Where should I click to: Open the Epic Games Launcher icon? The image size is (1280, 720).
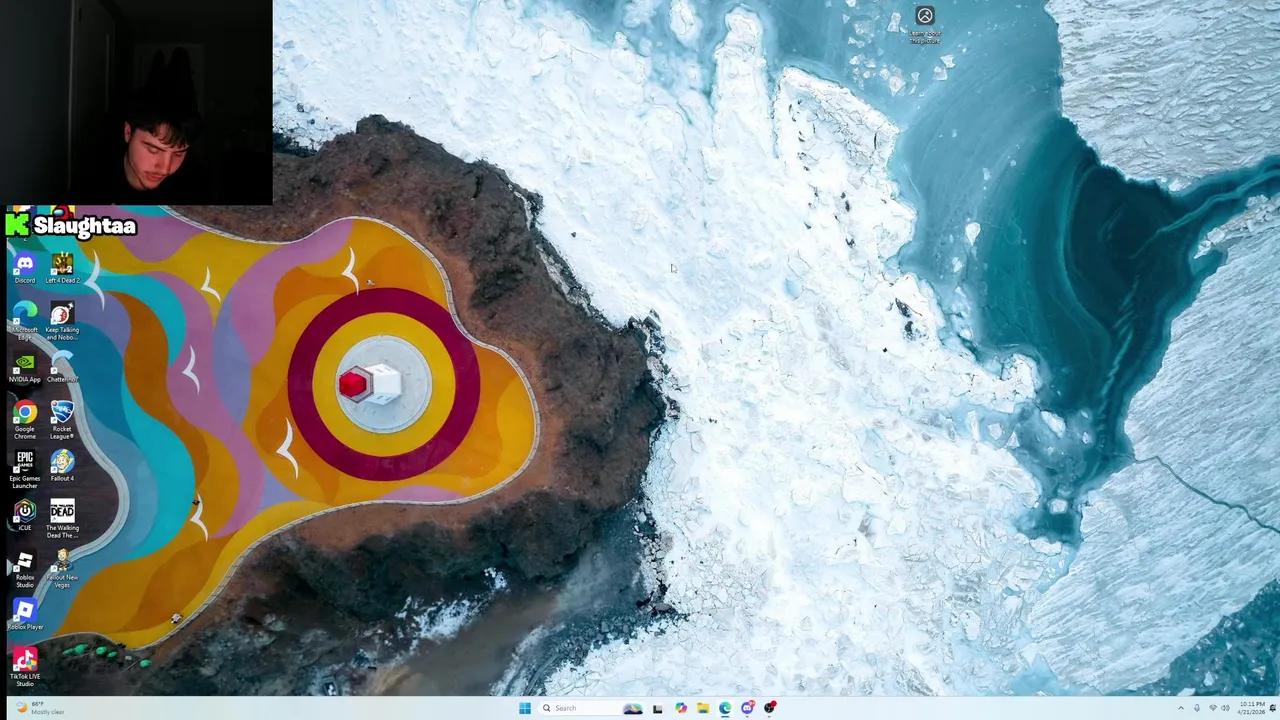point(25,469)
